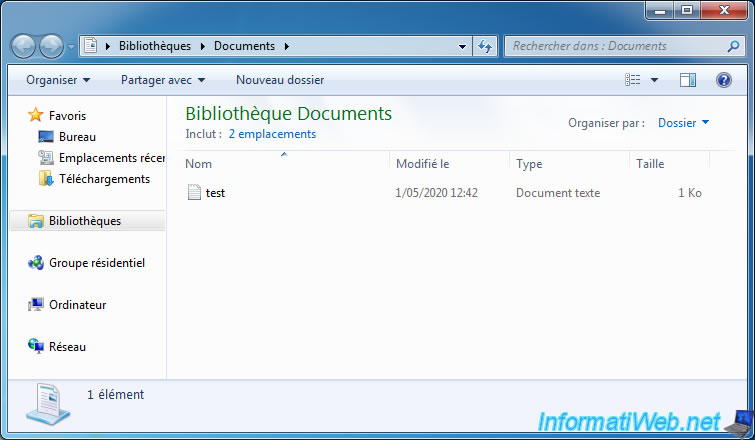This screenshot has height=440, width=755.
Task: Click the Document texte type cell
Action: point(558,193)
